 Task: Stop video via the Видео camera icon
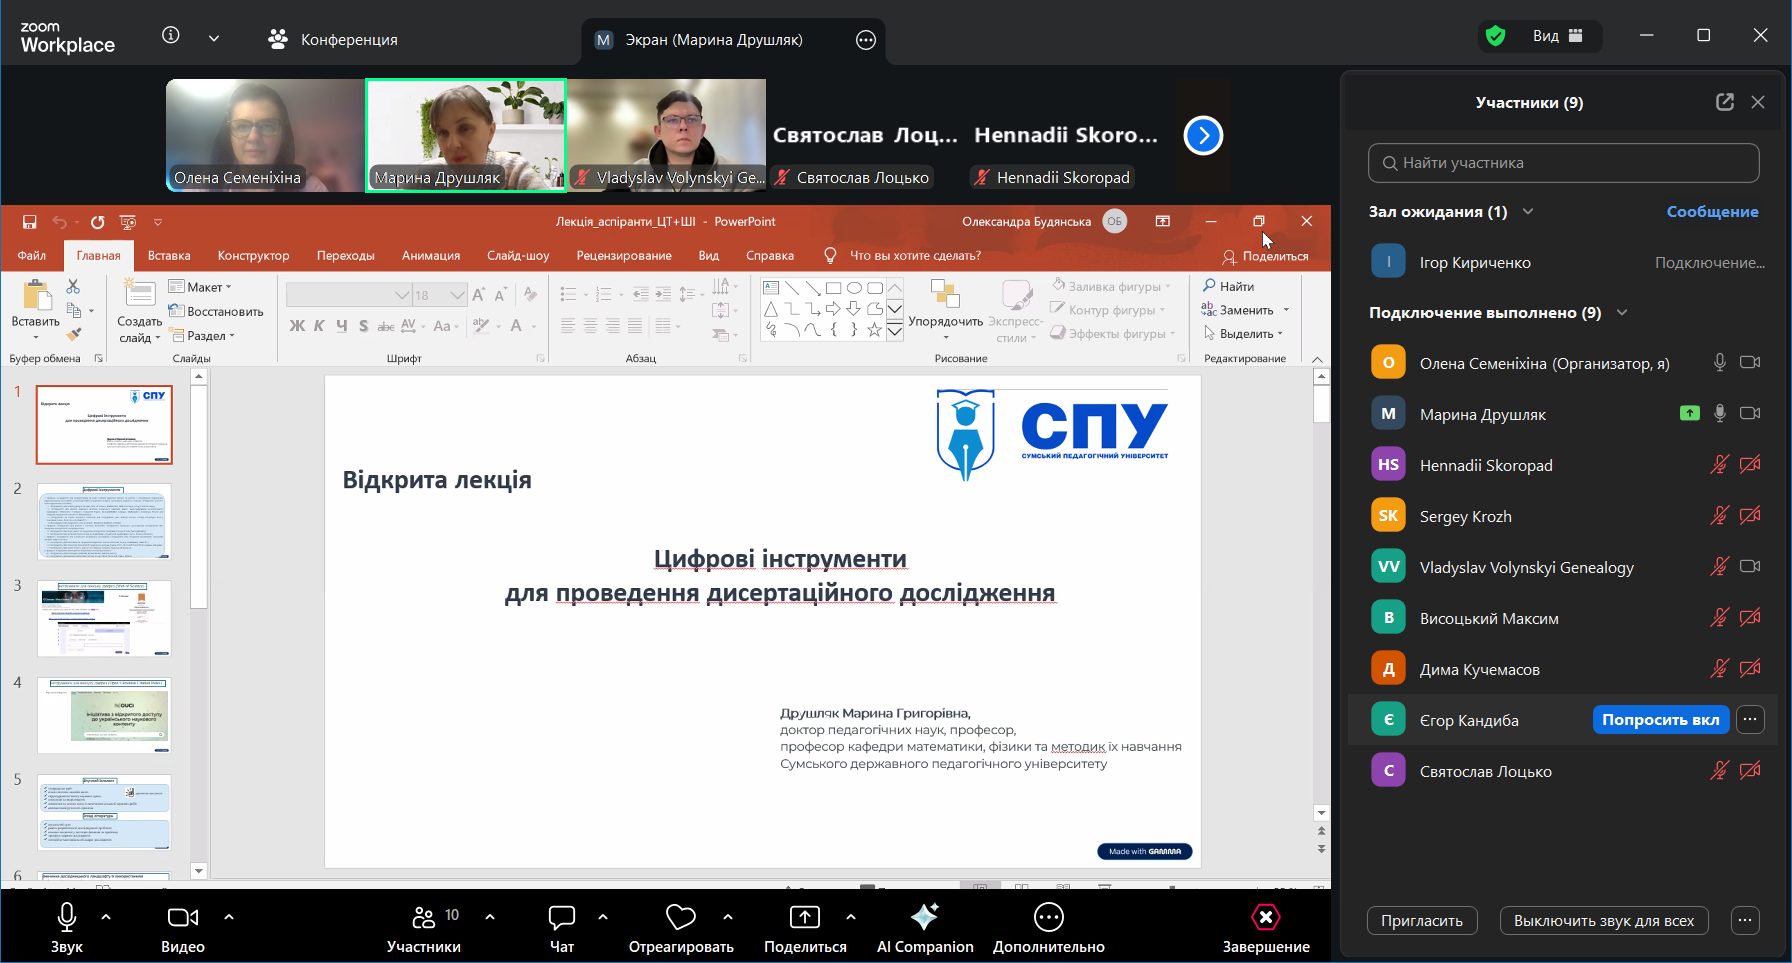pyautogui.click(x=181, y=916)
